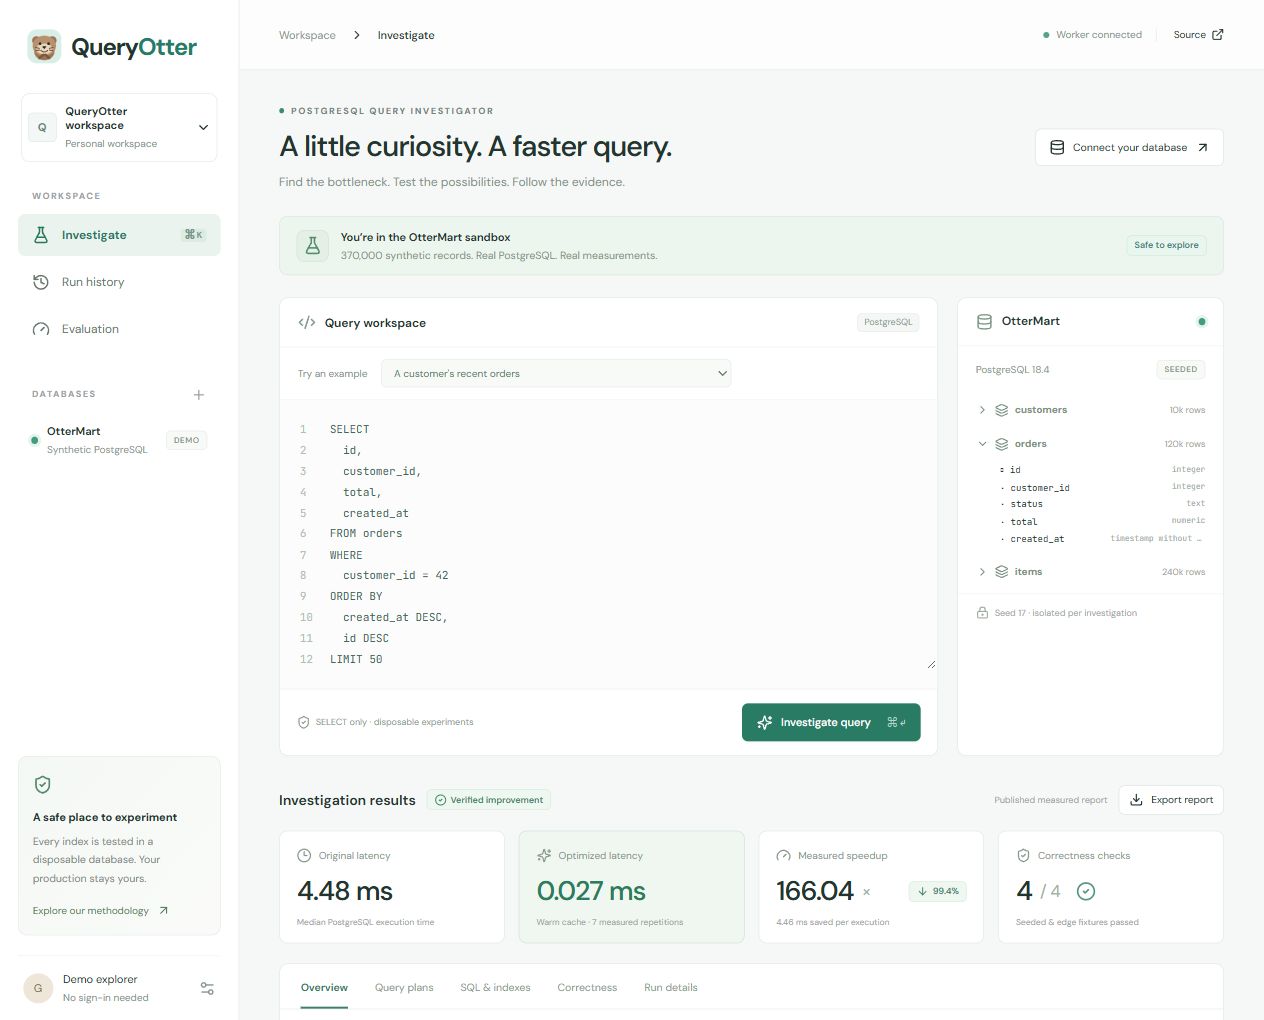Open settings sliders icon beside Demo explorer
Screen dimensions: 1264x1020
[207, 988]
